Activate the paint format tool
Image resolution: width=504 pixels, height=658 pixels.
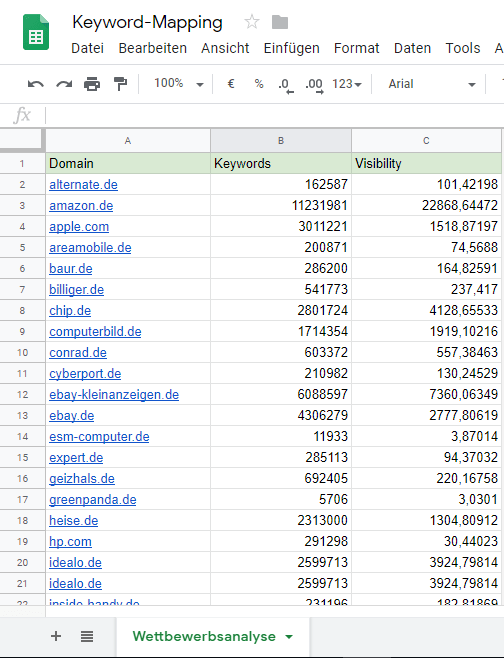[120, 84]
